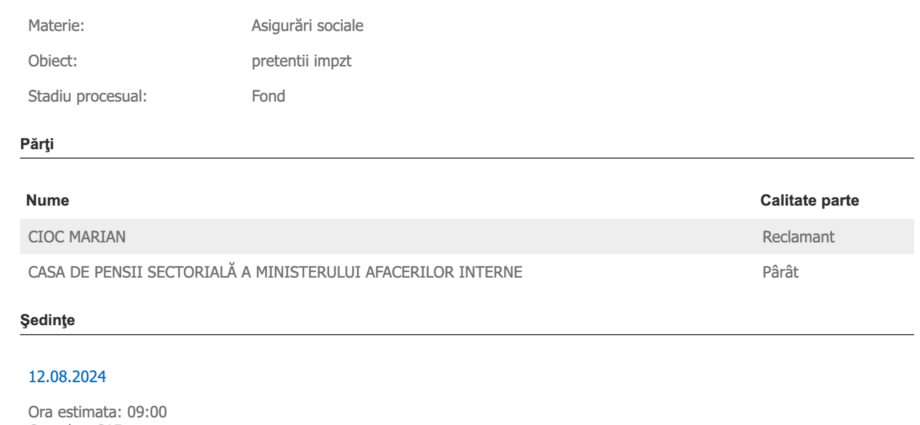Image resolution: width=920 pixels, height=425 pixels.
Task: Click the Părţi section heading
Action: [x=37, y=144]
